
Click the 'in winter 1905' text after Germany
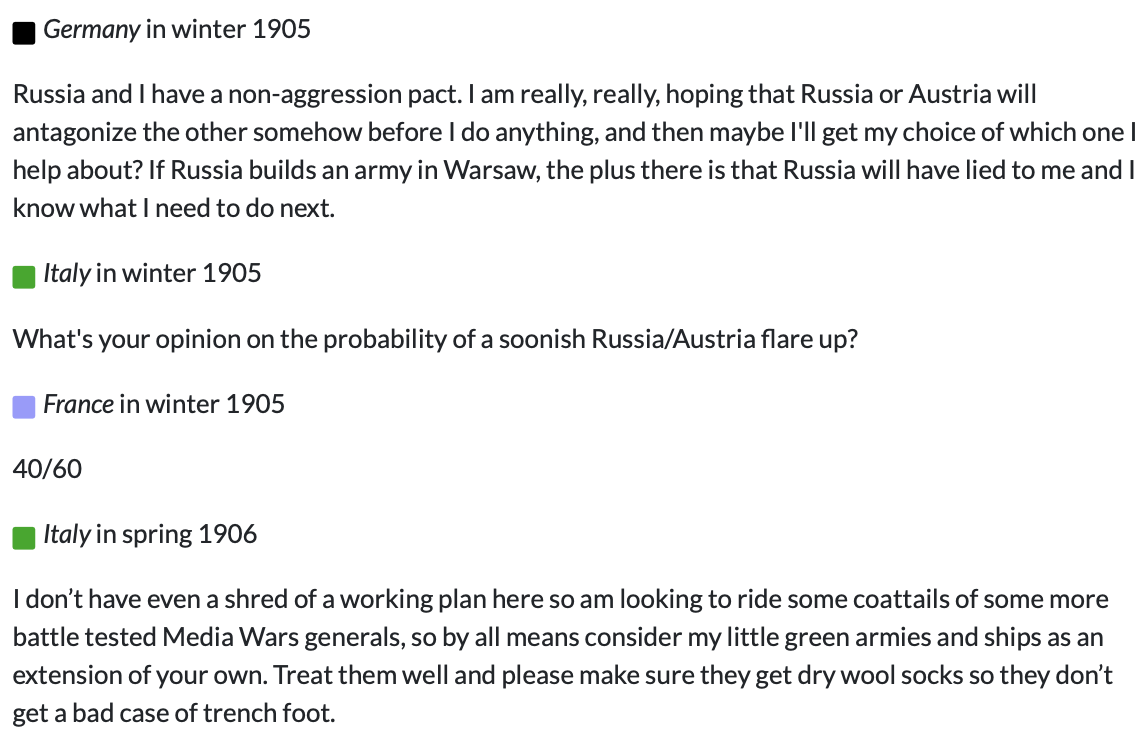[x=228, y=29]
